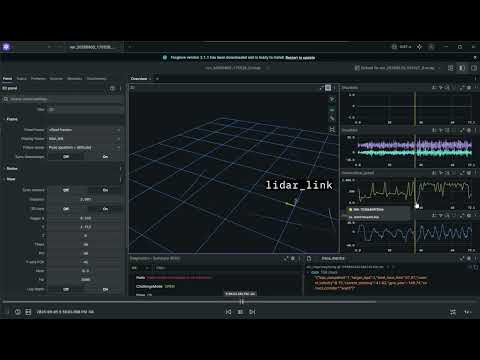Open the second Frame dropdown

[85, 138]
